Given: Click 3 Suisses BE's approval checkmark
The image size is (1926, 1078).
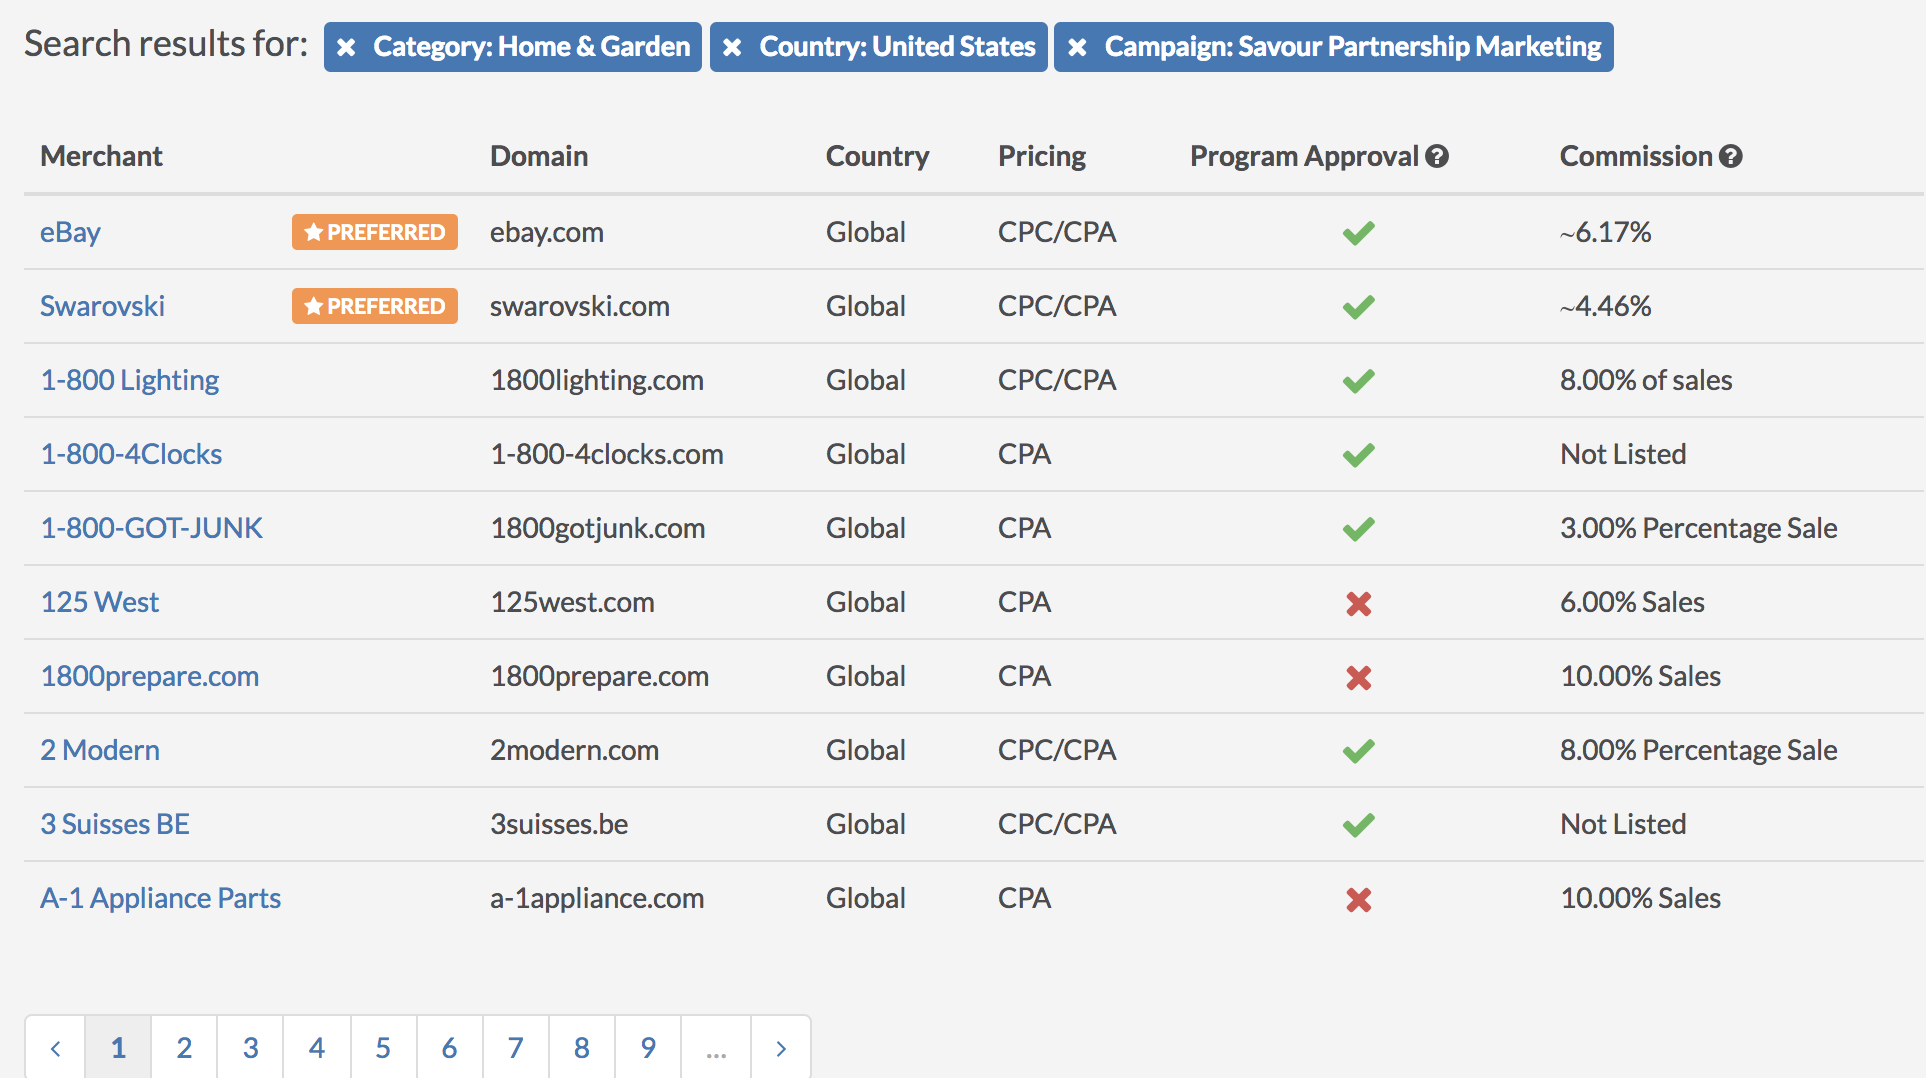Looking at the screenshot, I should tap(1358, 825).
